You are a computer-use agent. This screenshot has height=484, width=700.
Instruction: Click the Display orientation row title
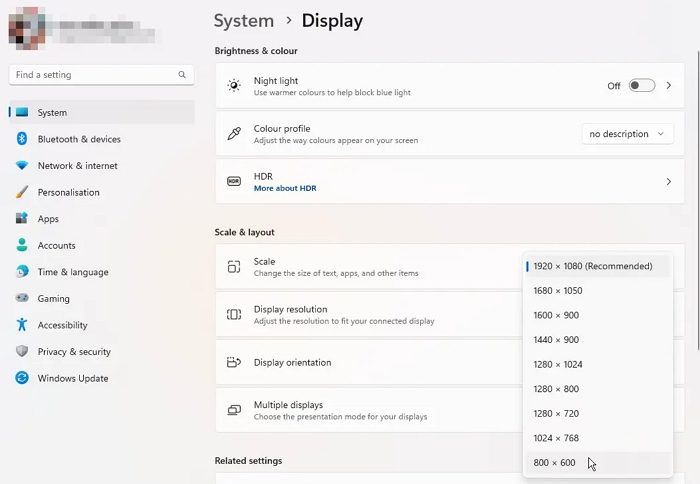(x=292, y=362)
